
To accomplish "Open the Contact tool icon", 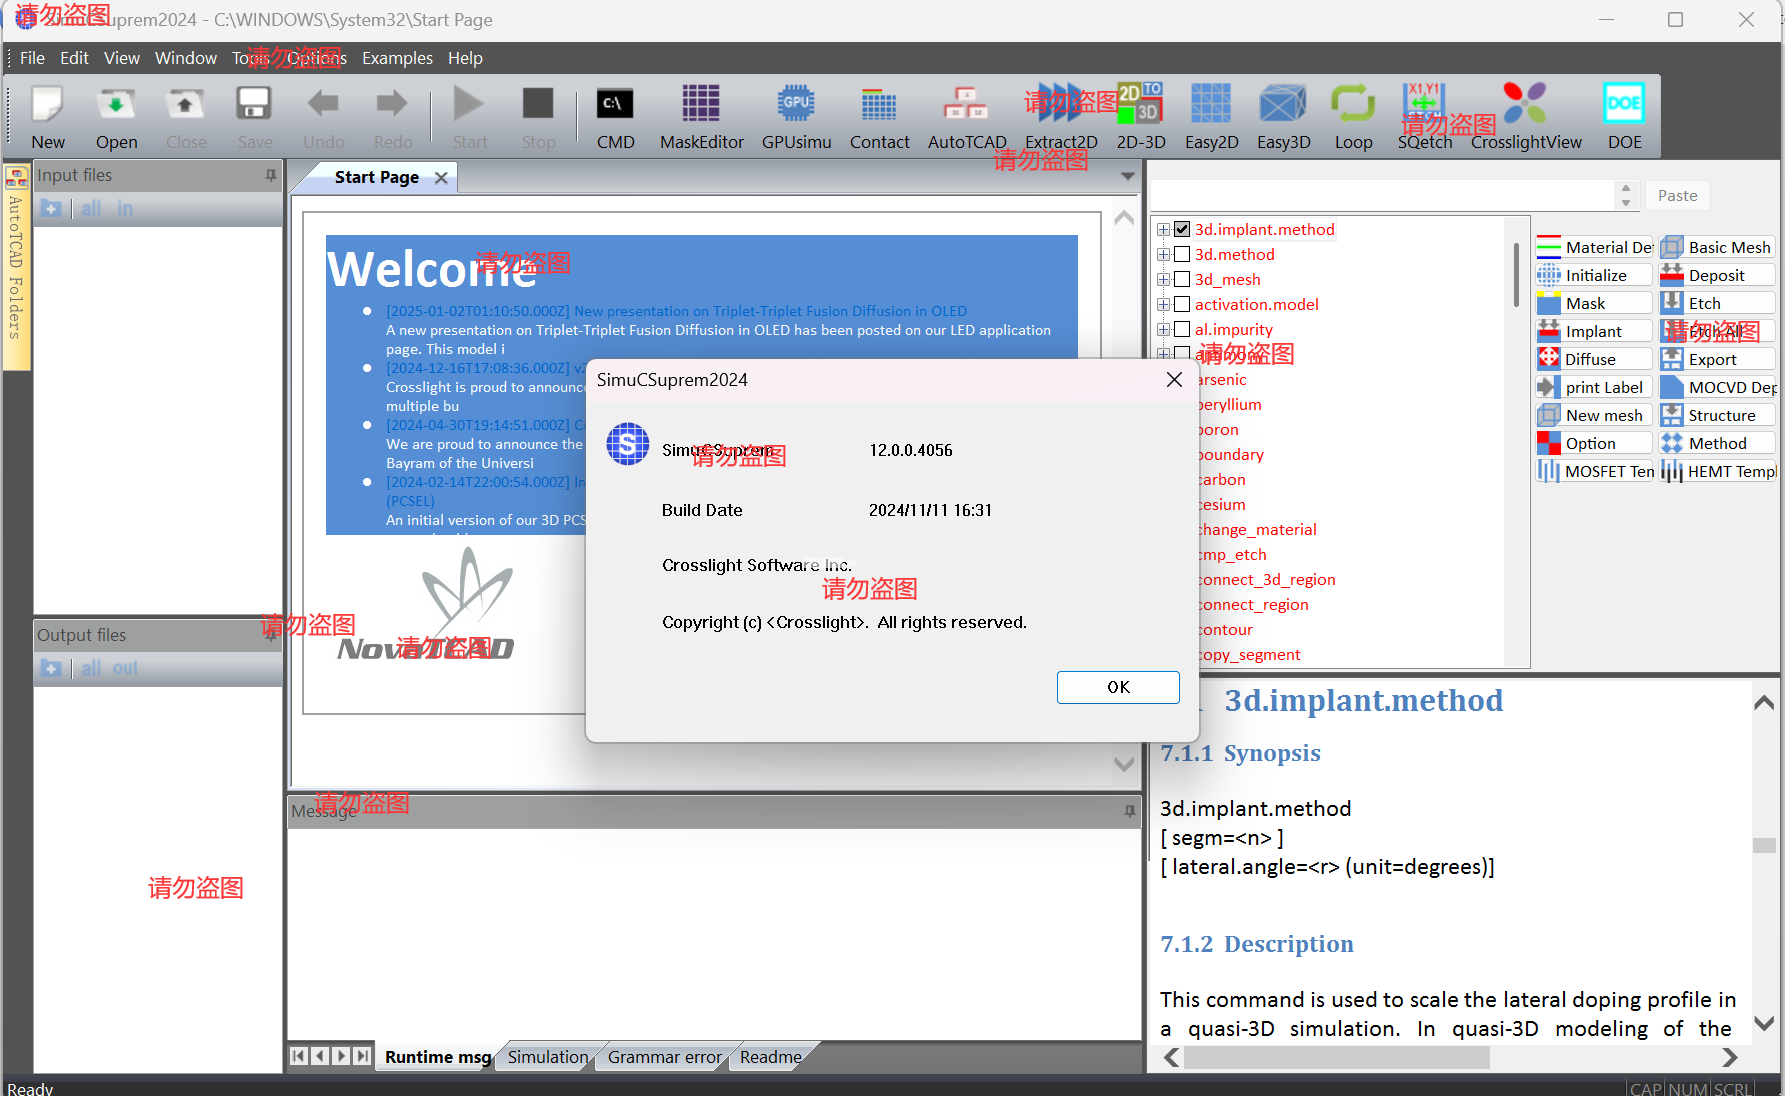I will click(879, 117).
